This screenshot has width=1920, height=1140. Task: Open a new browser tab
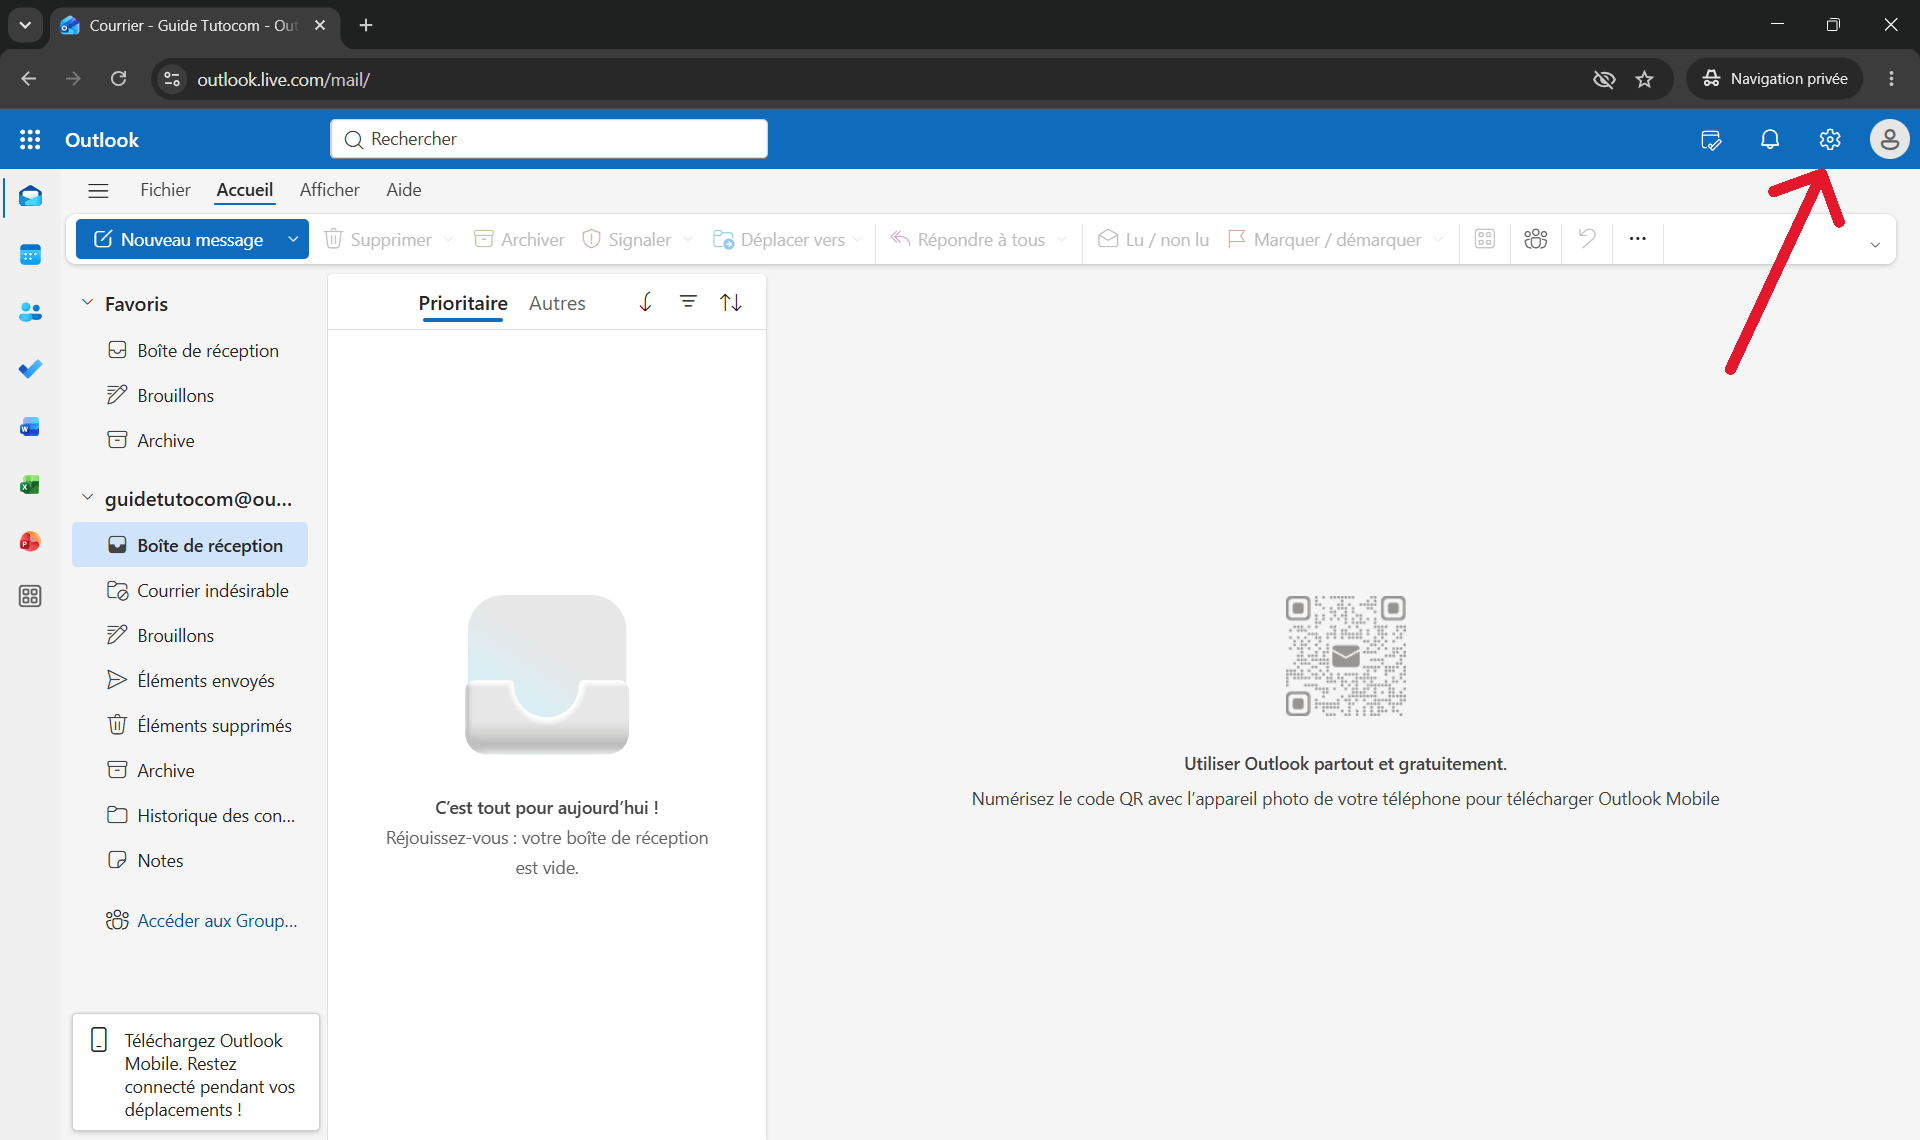(x=366, y=25)
